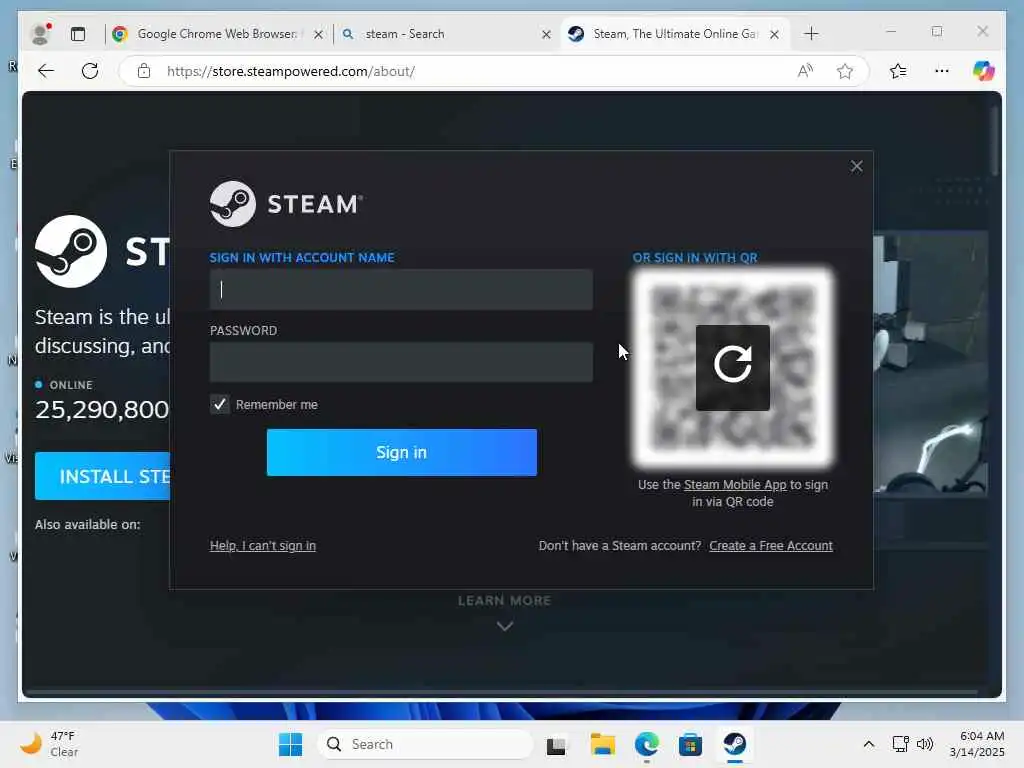Open Help, I can't sign in link
This screenshot has height=768, width=1024.
[x=263, y=545]
